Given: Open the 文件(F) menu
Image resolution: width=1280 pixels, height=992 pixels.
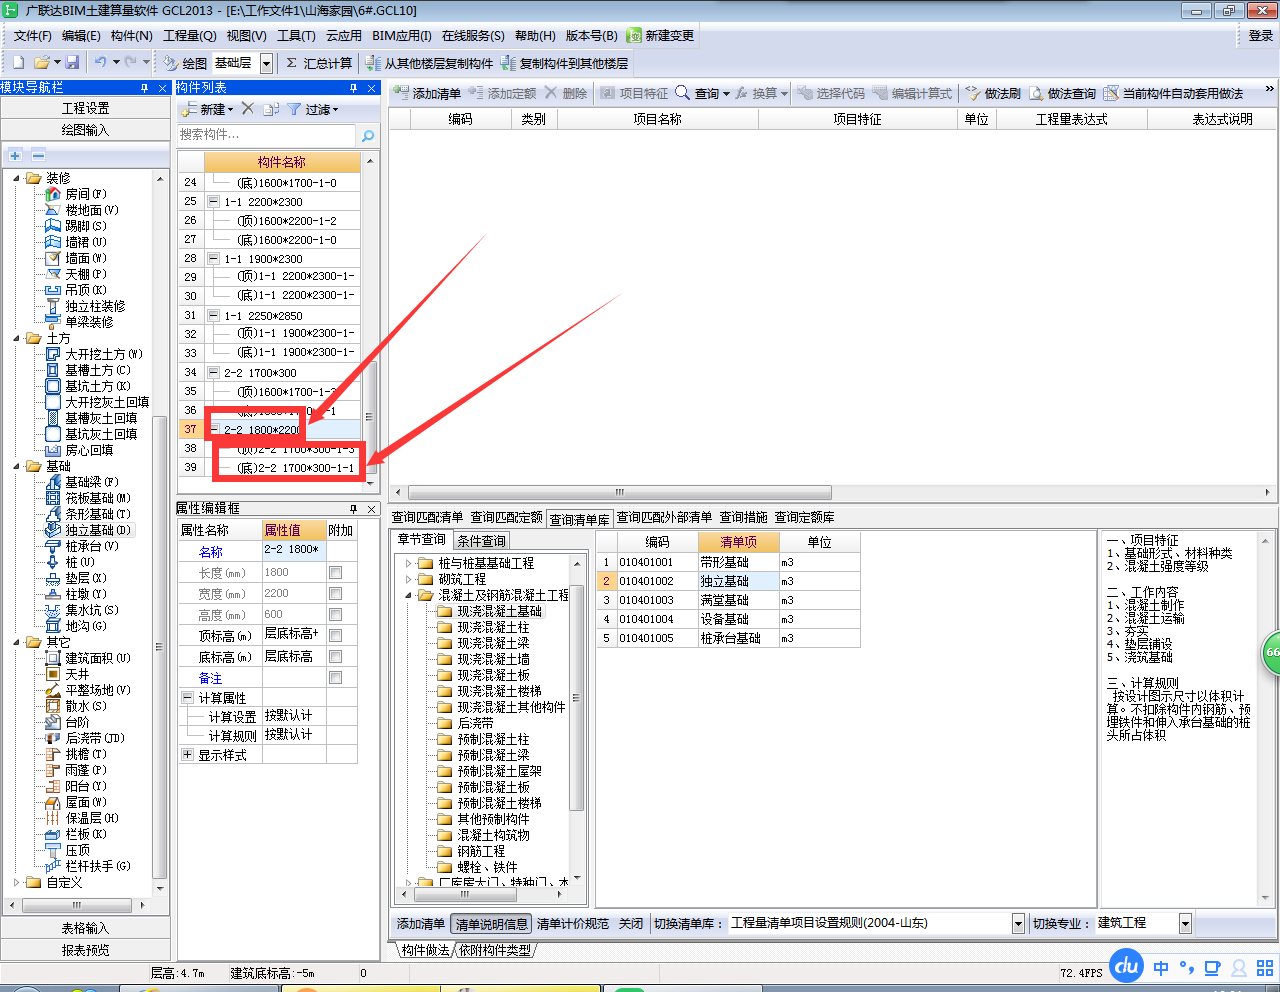Looking at the screenshot, I should point(33,36).
